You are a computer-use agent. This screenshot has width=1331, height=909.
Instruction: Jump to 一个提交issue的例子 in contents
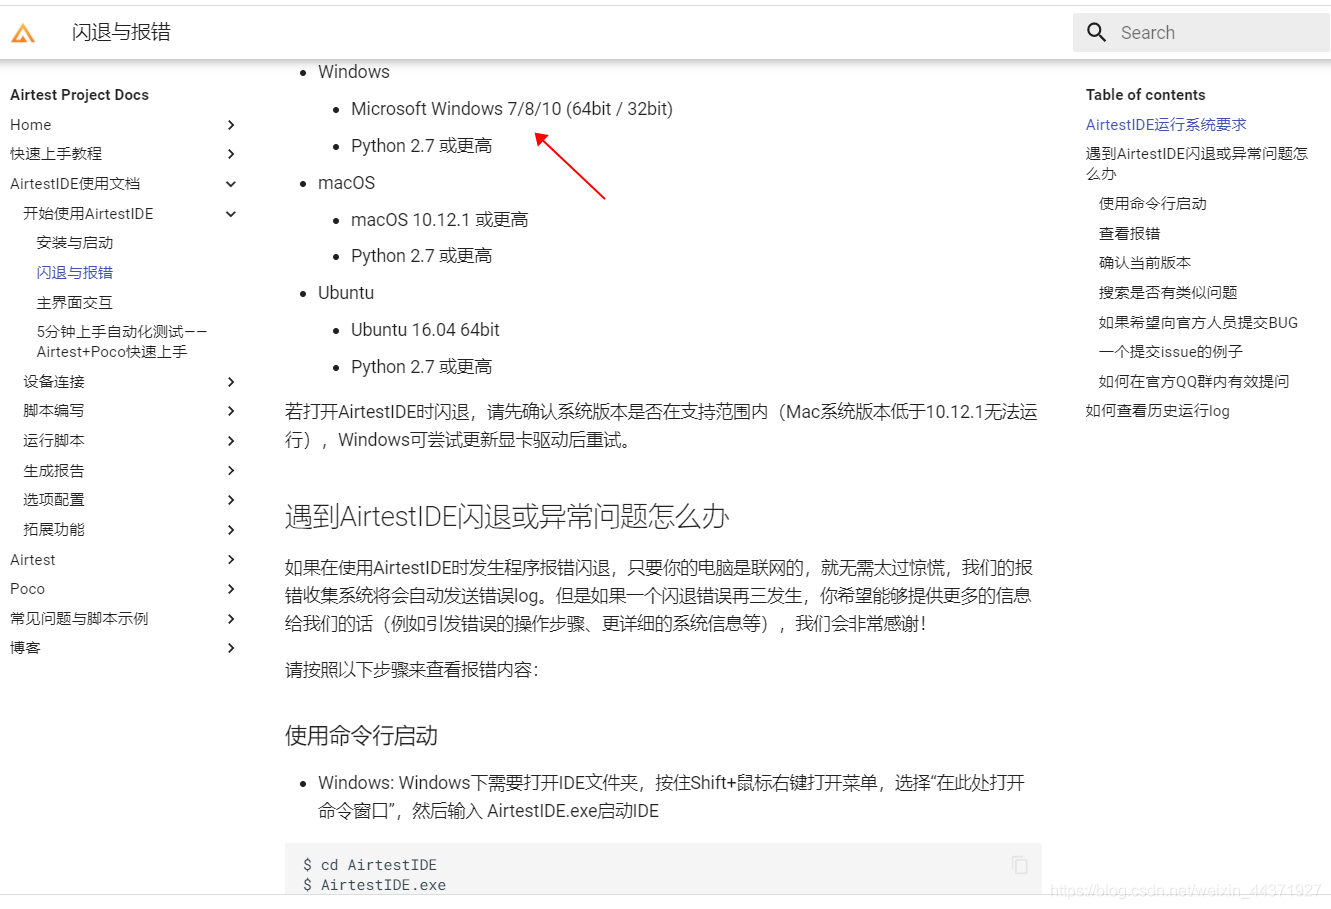1171,352
